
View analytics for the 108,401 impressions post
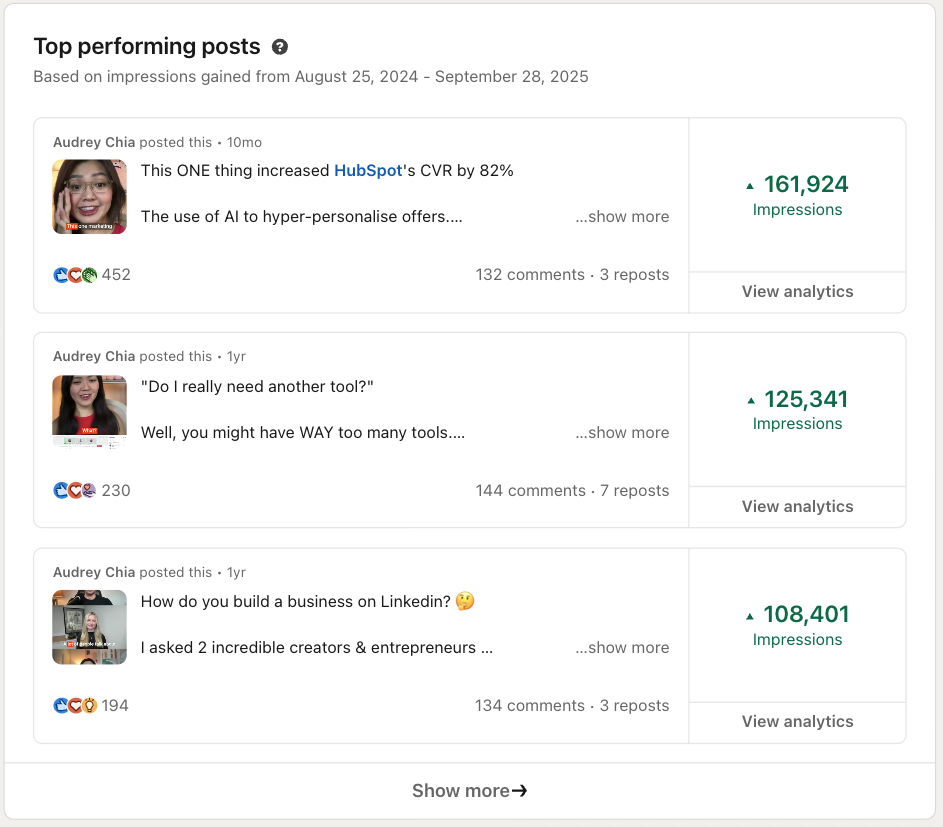(x=797, y=722)
